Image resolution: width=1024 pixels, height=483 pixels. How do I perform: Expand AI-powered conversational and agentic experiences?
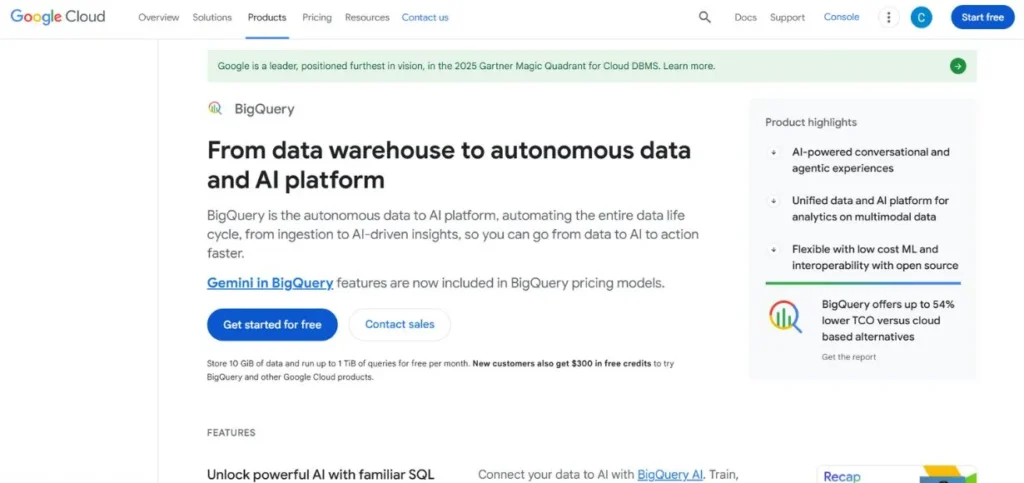(774, 153)
